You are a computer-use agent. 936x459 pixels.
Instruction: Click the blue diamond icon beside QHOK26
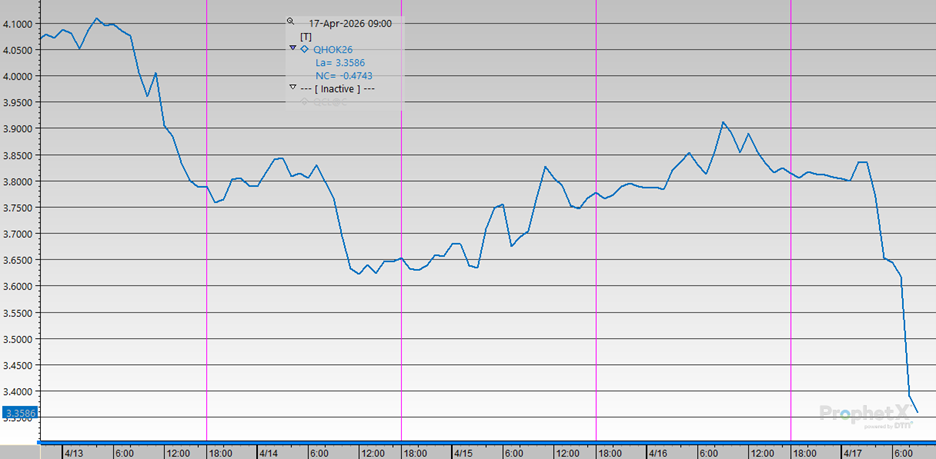(304, 48)
